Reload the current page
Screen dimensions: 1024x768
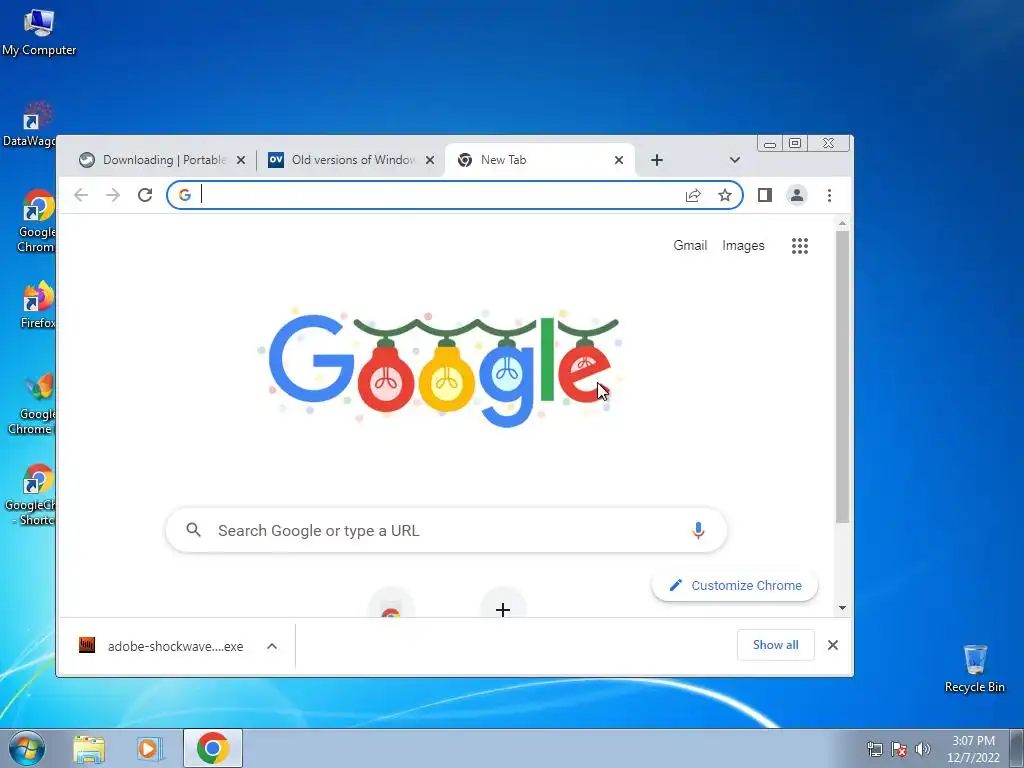coord(145,195)
